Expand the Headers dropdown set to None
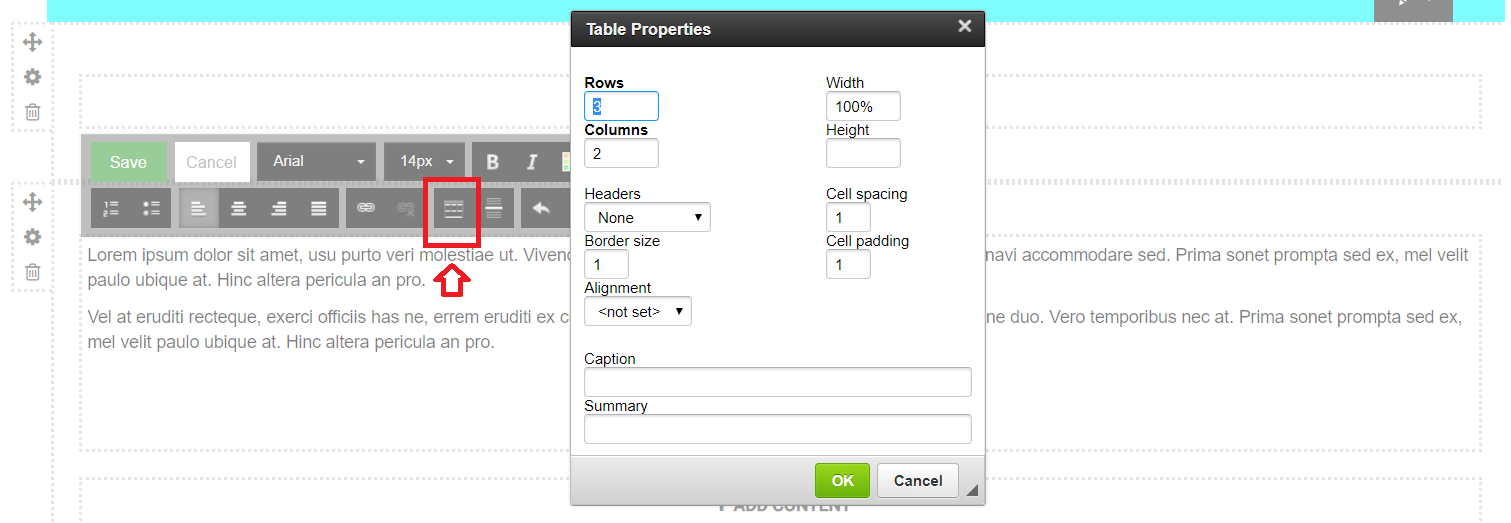The height and width of the screenshot is (523, 1511). pyautogui.click(x=647, y=217)
